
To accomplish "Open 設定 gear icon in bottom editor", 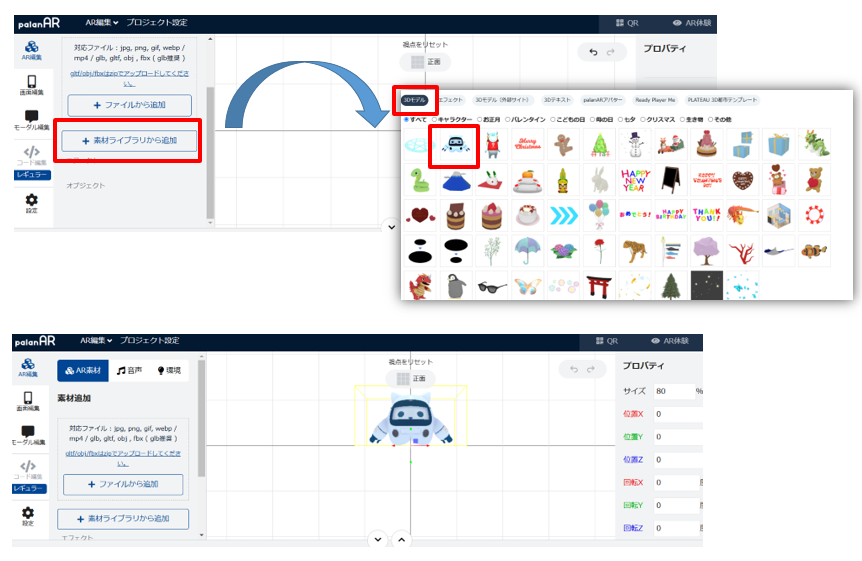I will [28, 516].
